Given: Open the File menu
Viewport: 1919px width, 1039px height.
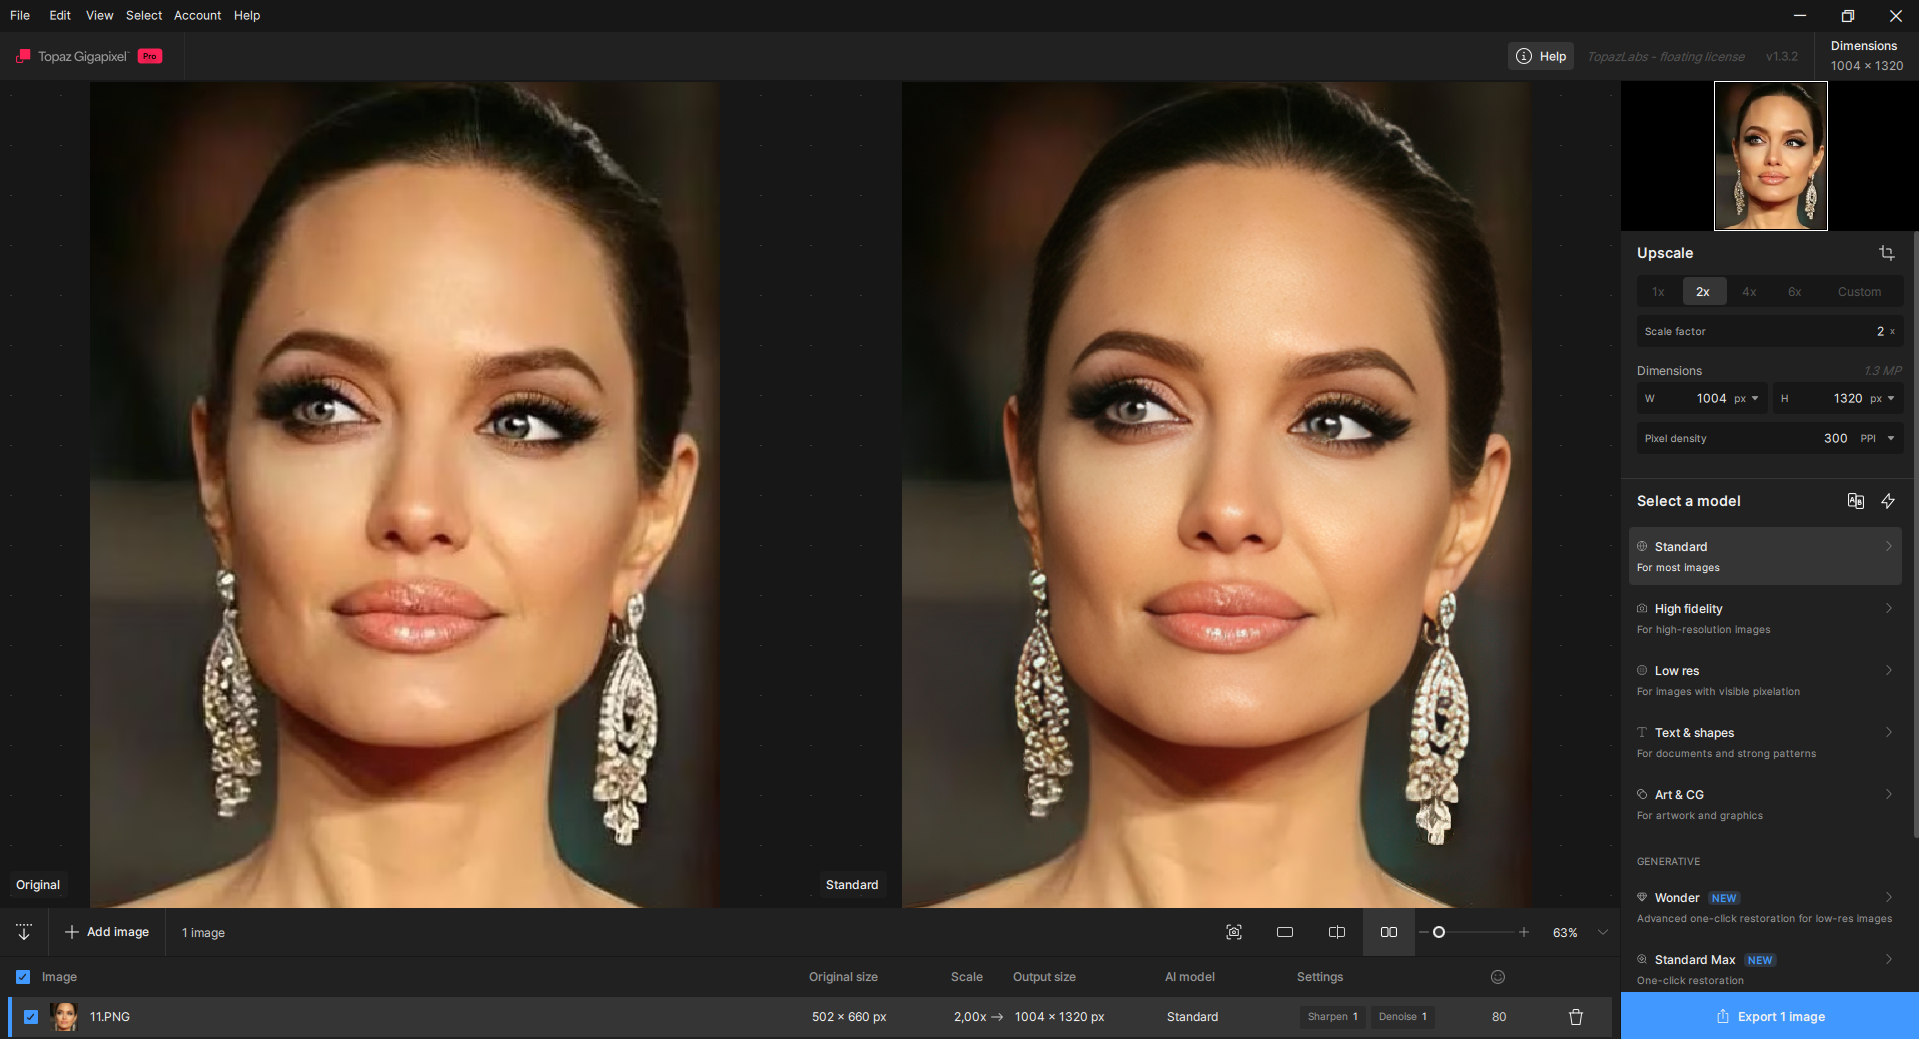Looking at the screenshot, I should click(x=20, y=15).
